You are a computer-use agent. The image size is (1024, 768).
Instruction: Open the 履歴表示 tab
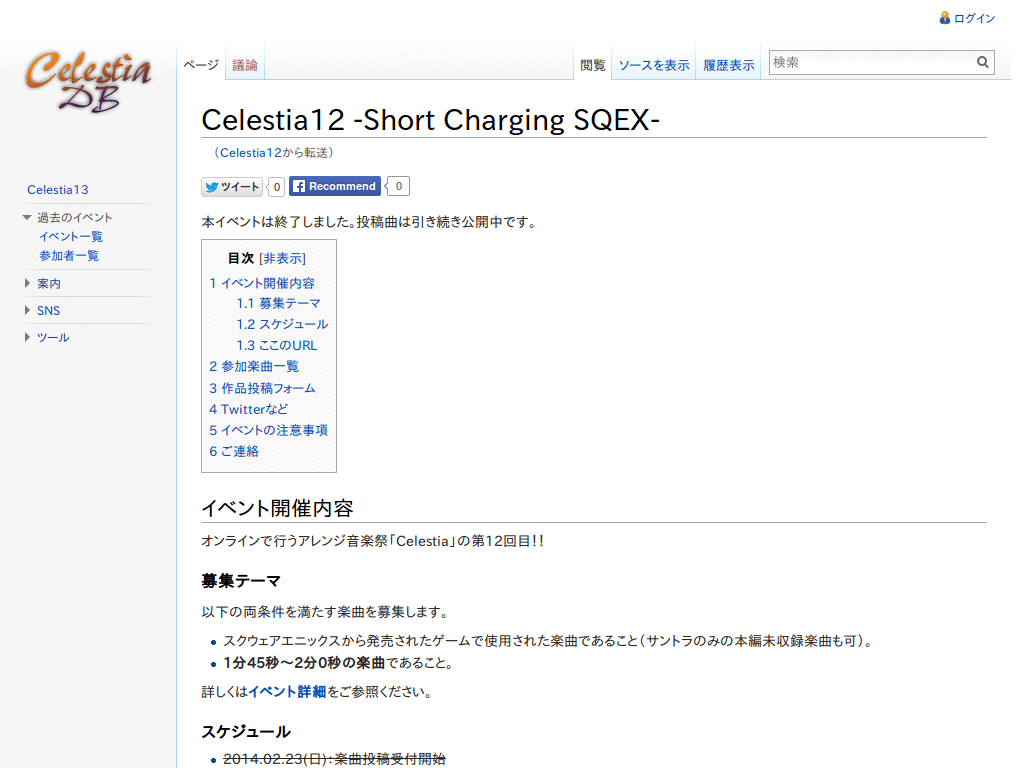point(728,65)
